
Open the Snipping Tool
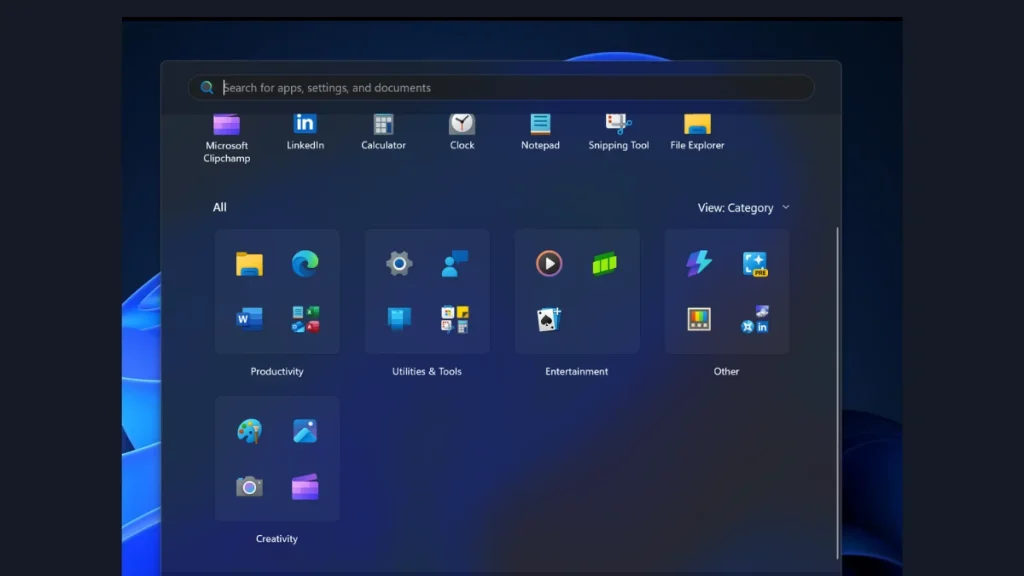[x=618, y=131]
